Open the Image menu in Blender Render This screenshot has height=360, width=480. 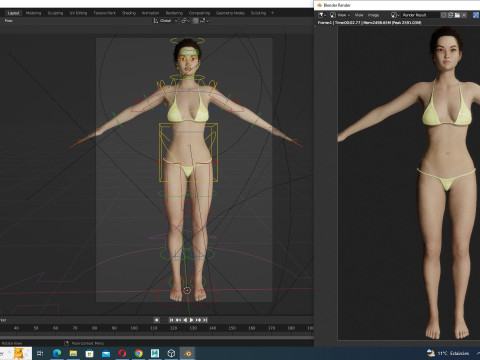pyautogui.click(x=373, y=15)
